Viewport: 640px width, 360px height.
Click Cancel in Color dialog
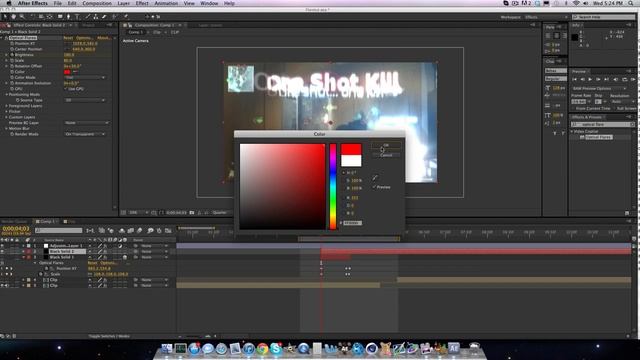pyautogui.click(x=386, y=155)
